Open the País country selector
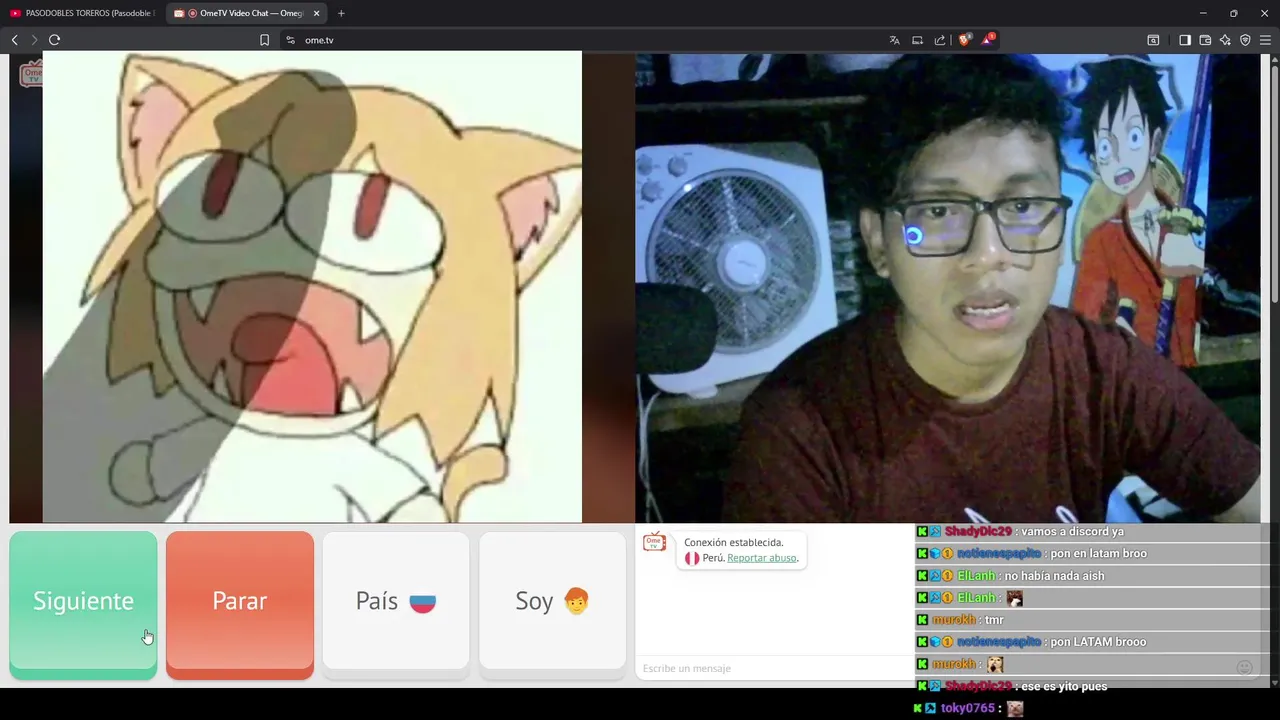 [396, 601]
